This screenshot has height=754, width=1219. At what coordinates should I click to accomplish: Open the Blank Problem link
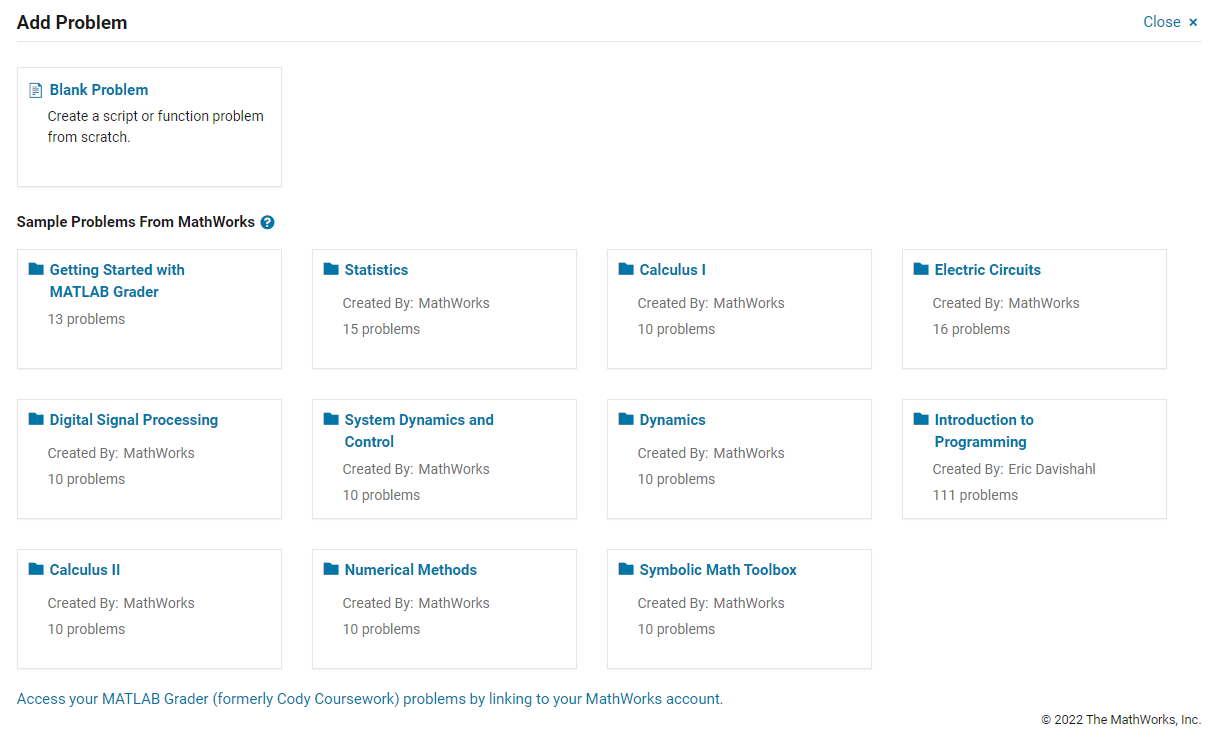pos(99,90)
